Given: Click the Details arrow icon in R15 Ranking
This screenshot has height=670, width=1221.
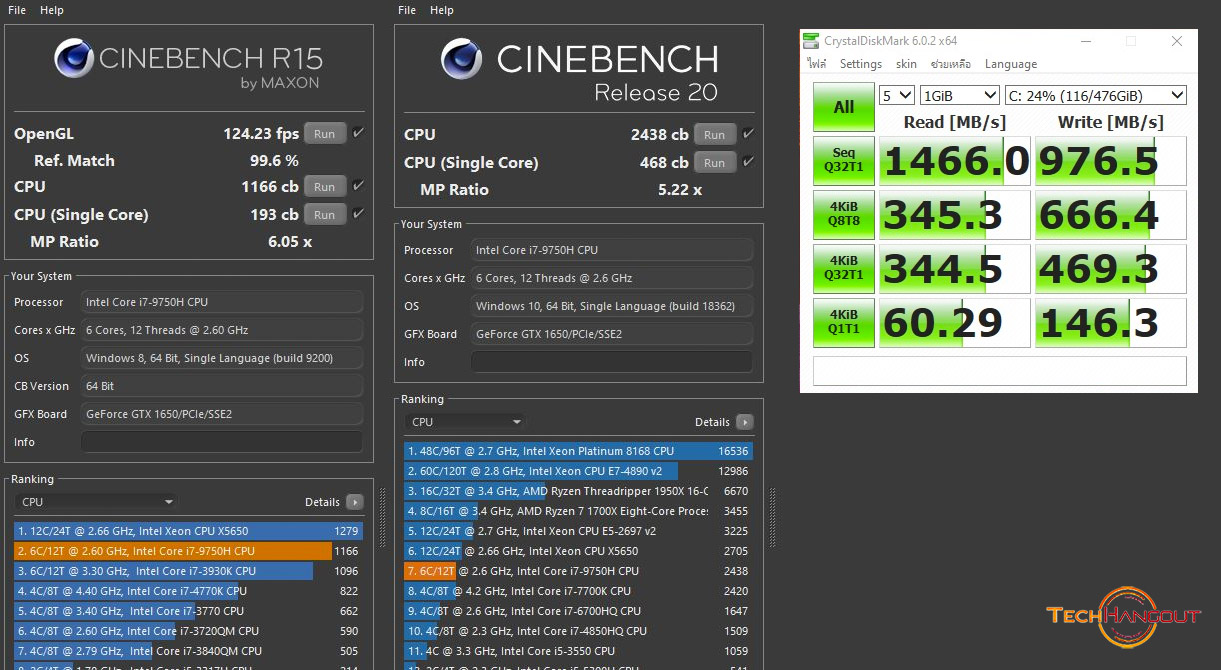Looking at the screenshot, I should point(354,502).
